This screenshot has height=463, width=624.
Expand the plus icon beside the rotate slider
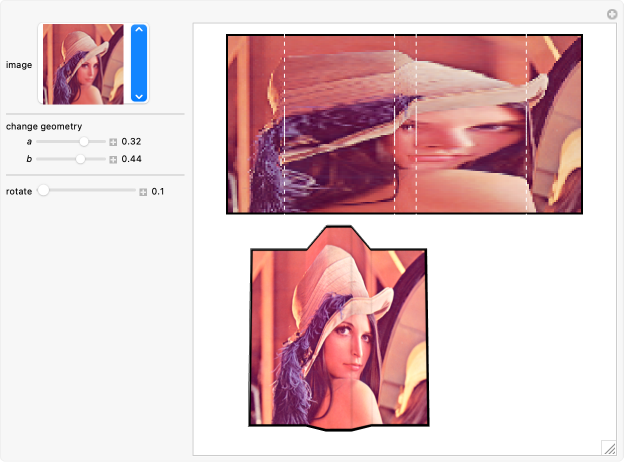click(x=143, y=191)
